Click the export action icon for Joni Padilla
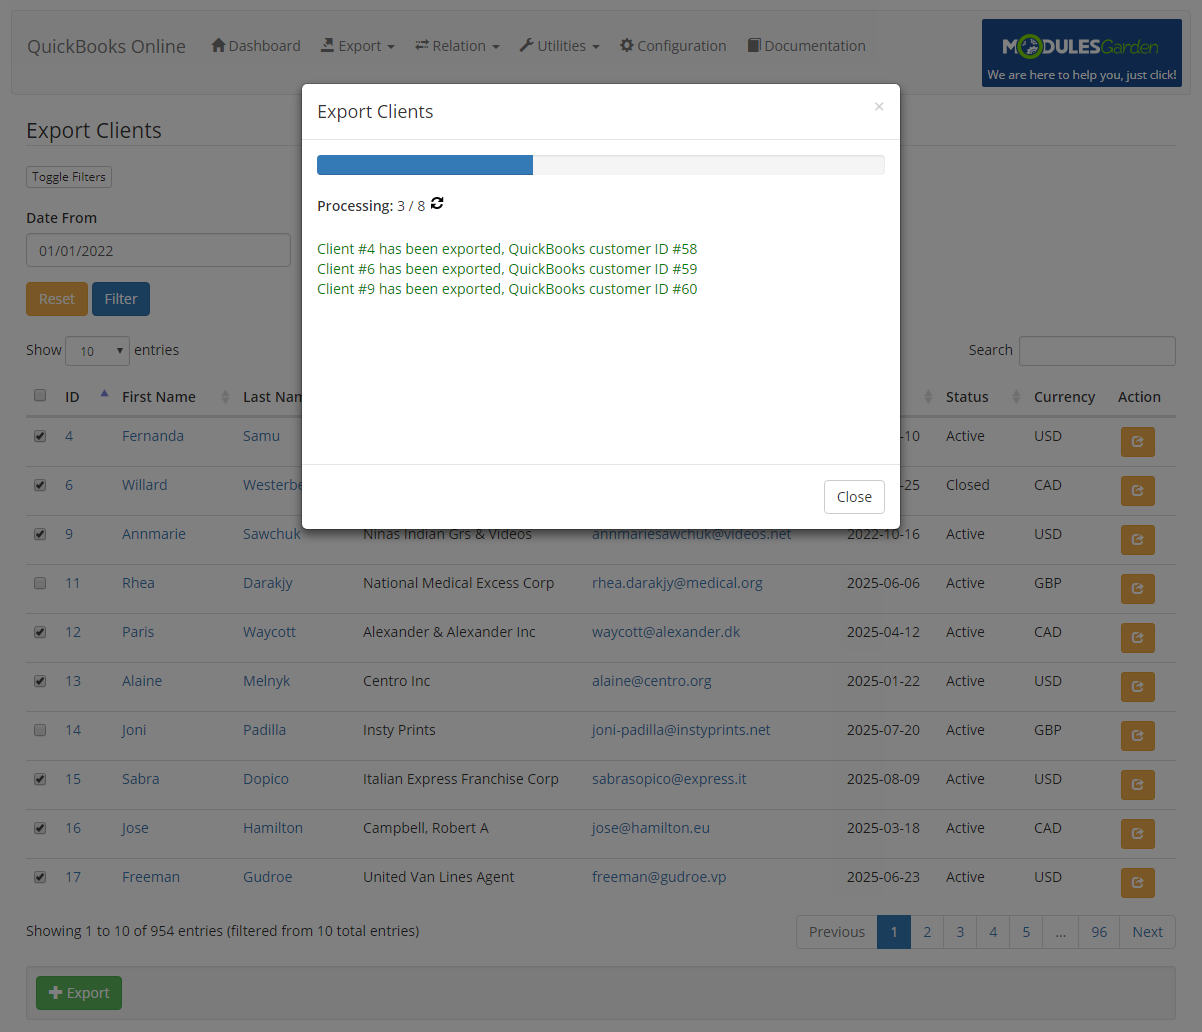 click(x=1137, y=736)
